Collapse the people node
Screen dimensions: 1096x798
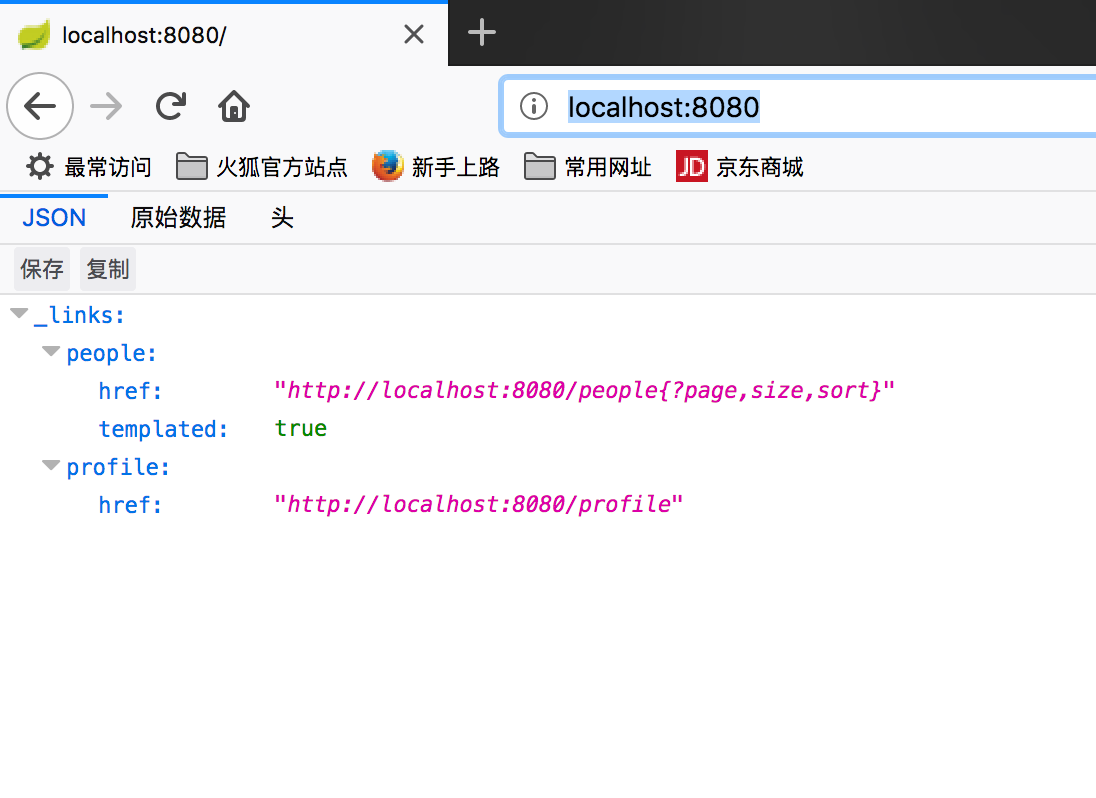(x=51, y=351)
